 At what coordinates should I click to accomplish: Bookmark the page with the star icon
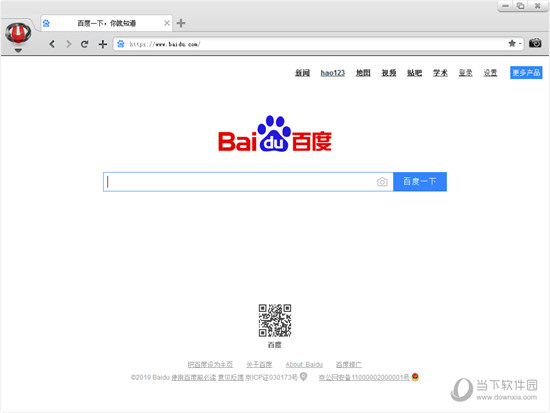pyautogui.click(x=512, y=44)
